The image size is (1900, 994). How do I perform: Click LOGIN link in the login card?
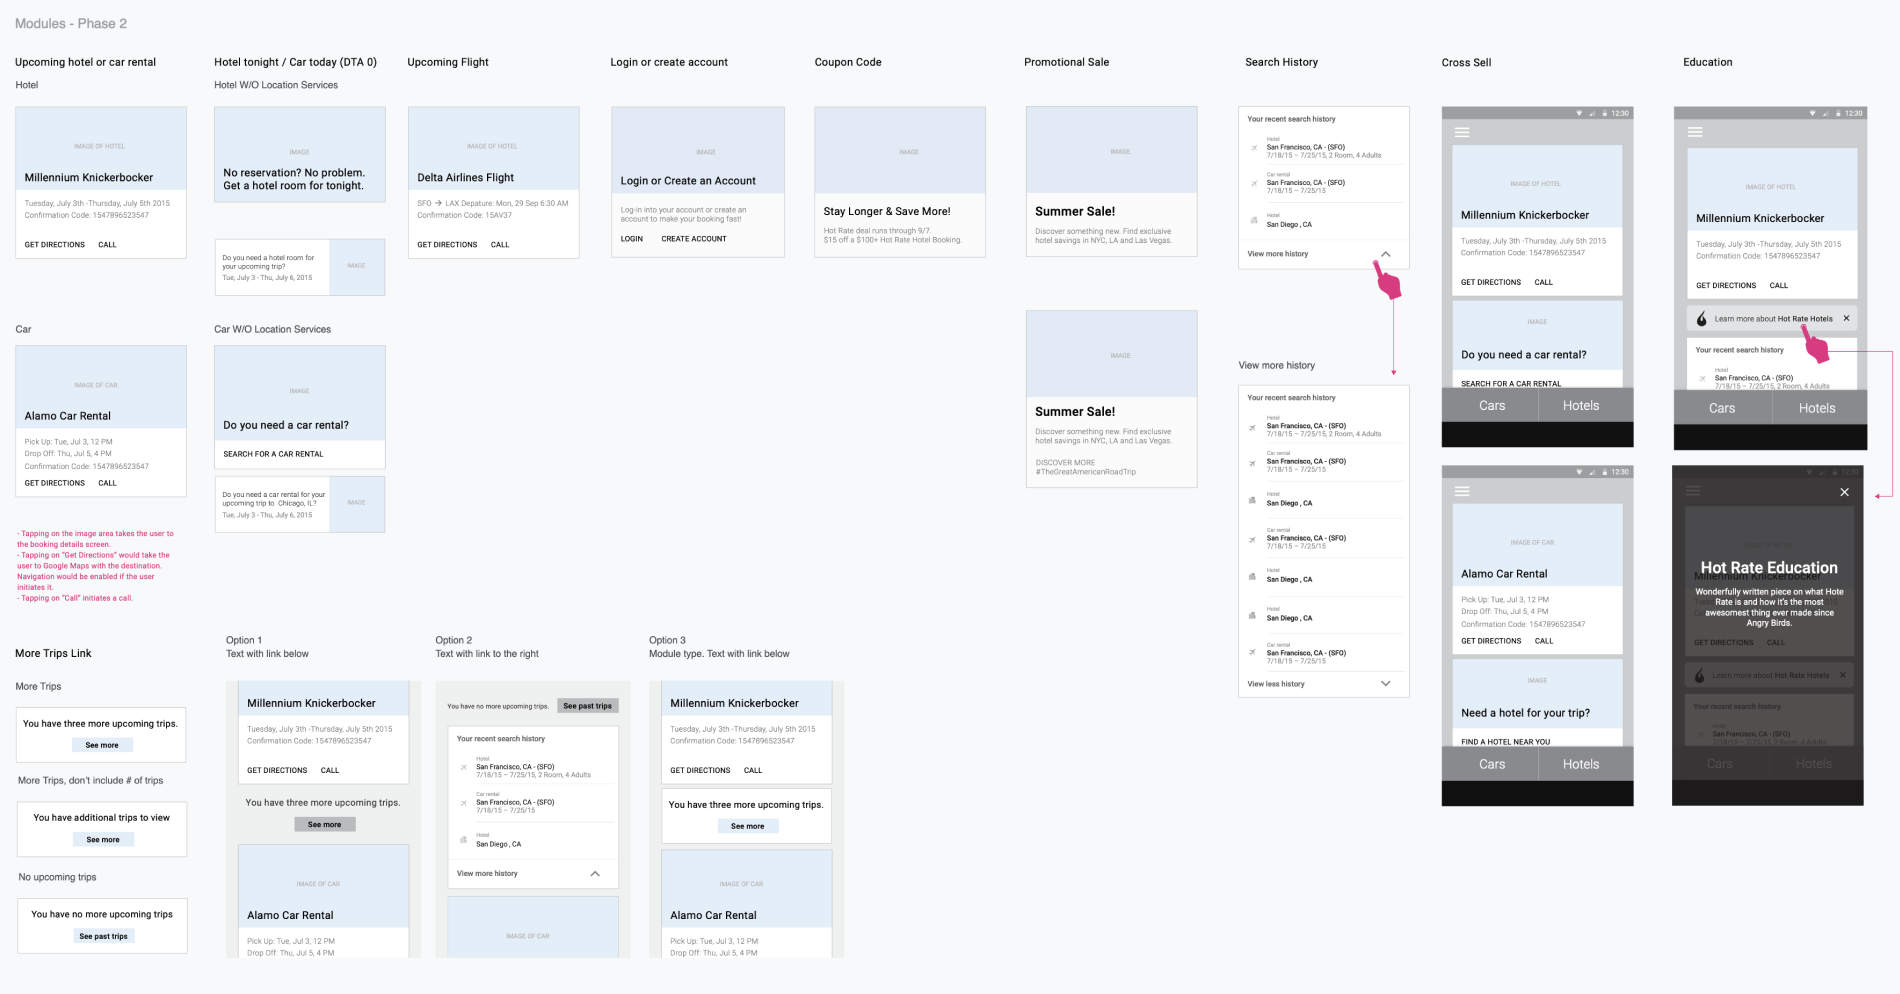631,239
